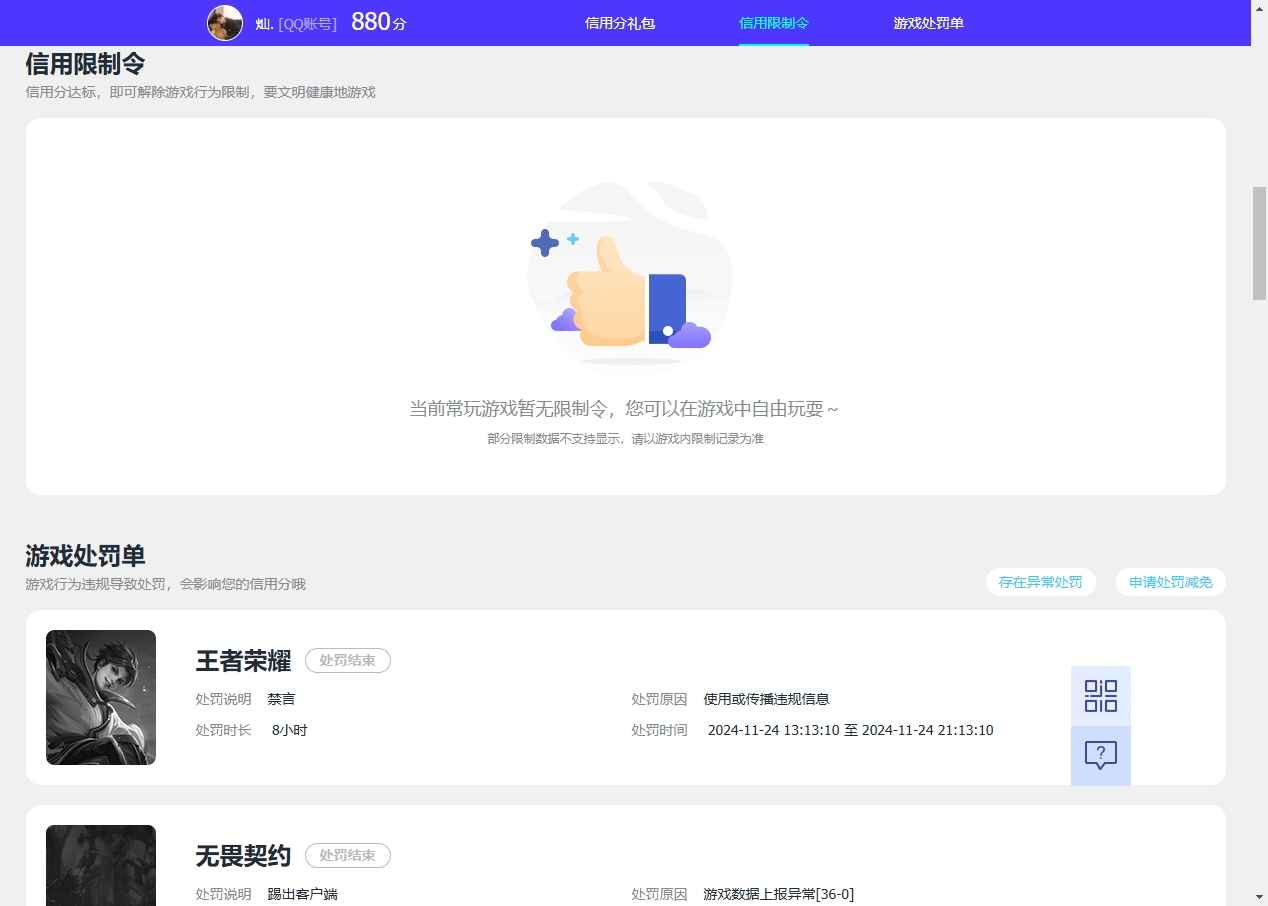The width and height of the screenshot is (1268, 906).
Task: Click the vertical scrollbar thumb
Action: [1259, 243]
